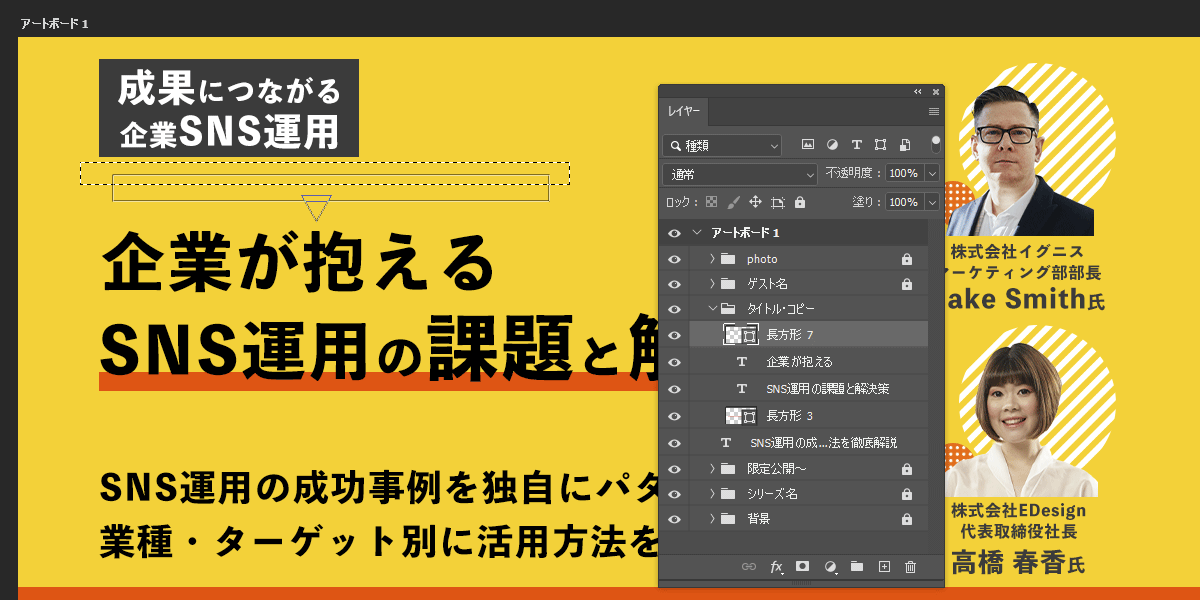Click the アートボード 1 canvas label

tap(54, 22)
